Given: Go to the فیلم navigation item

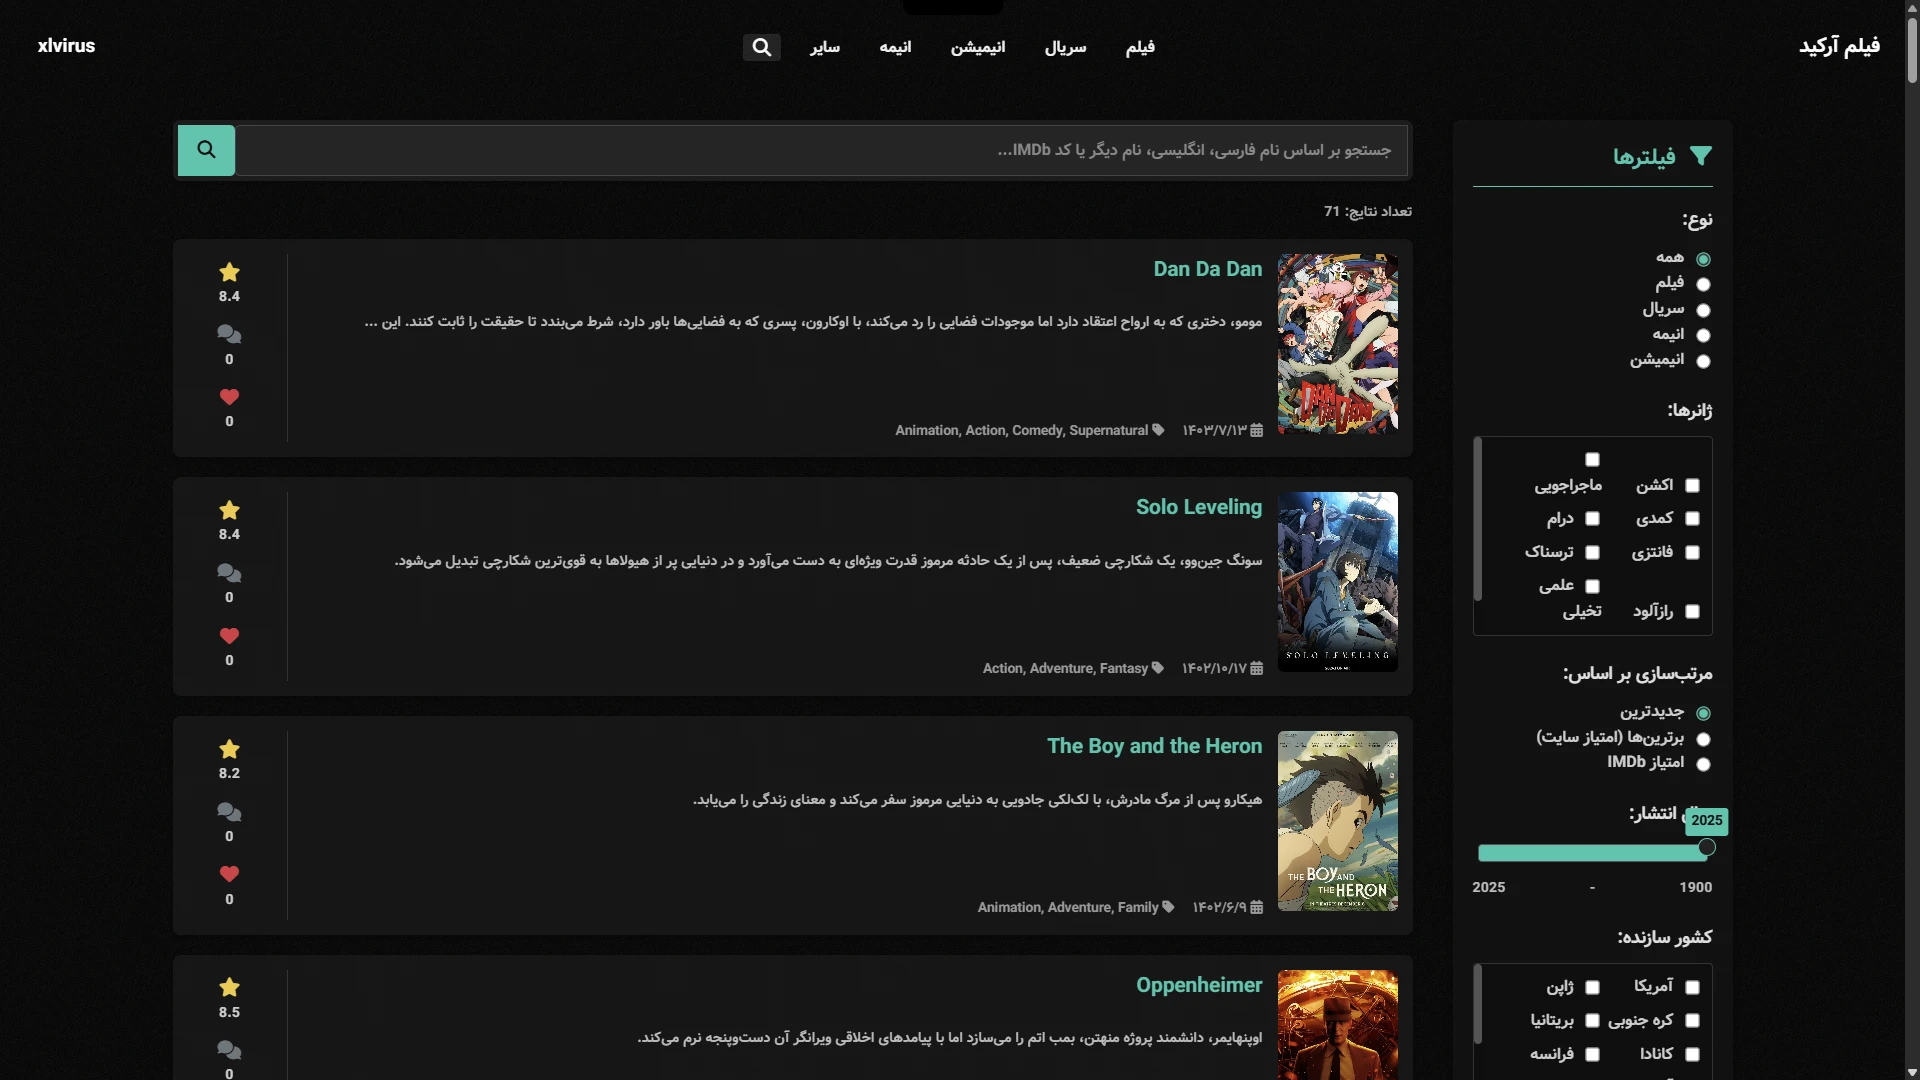Looking at the screenshot, I should (x=1139, y=47).
